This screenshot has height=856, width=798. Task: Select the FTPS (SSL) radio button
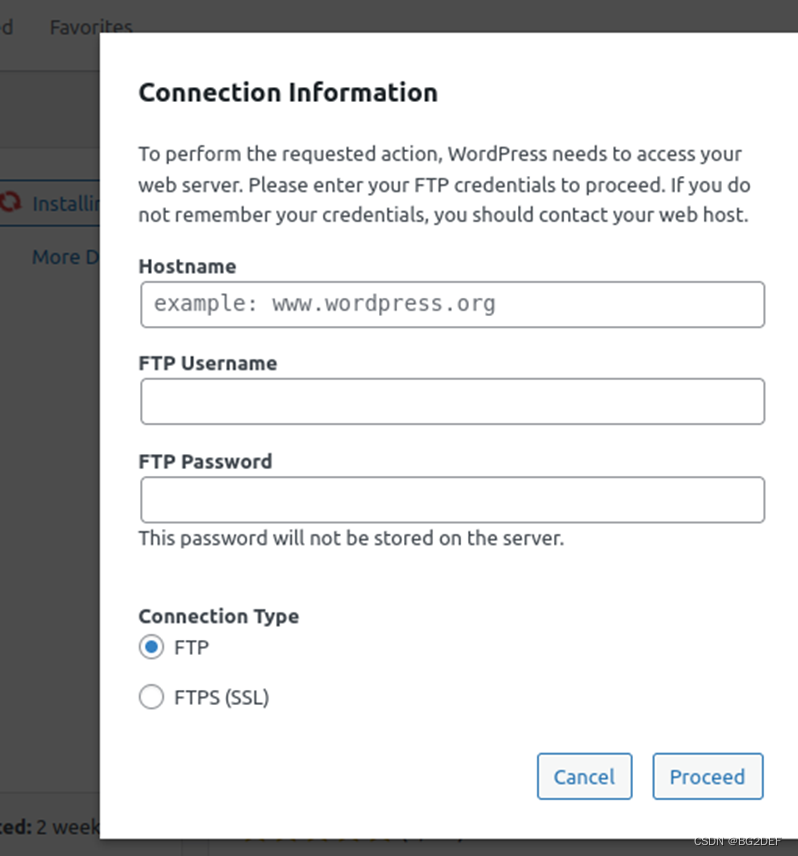tap(152, 698)
